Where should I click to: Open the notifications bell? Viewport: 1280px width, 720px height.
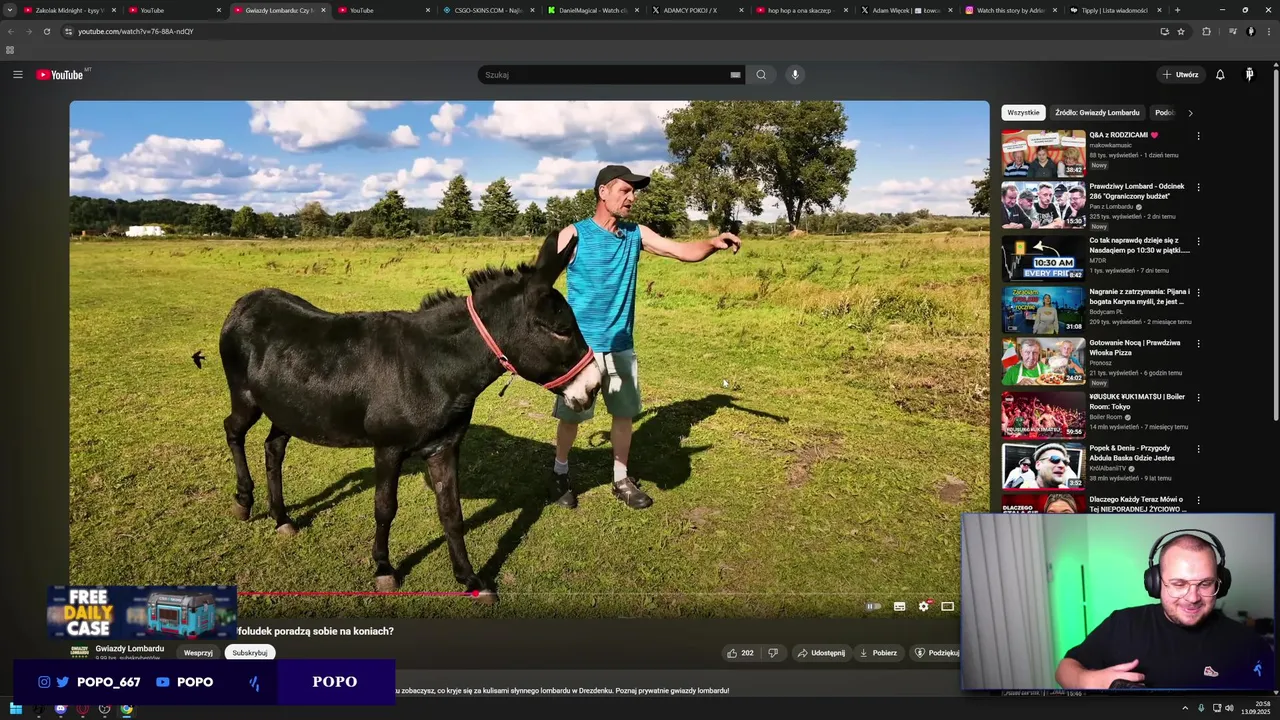pos(1220,74)
